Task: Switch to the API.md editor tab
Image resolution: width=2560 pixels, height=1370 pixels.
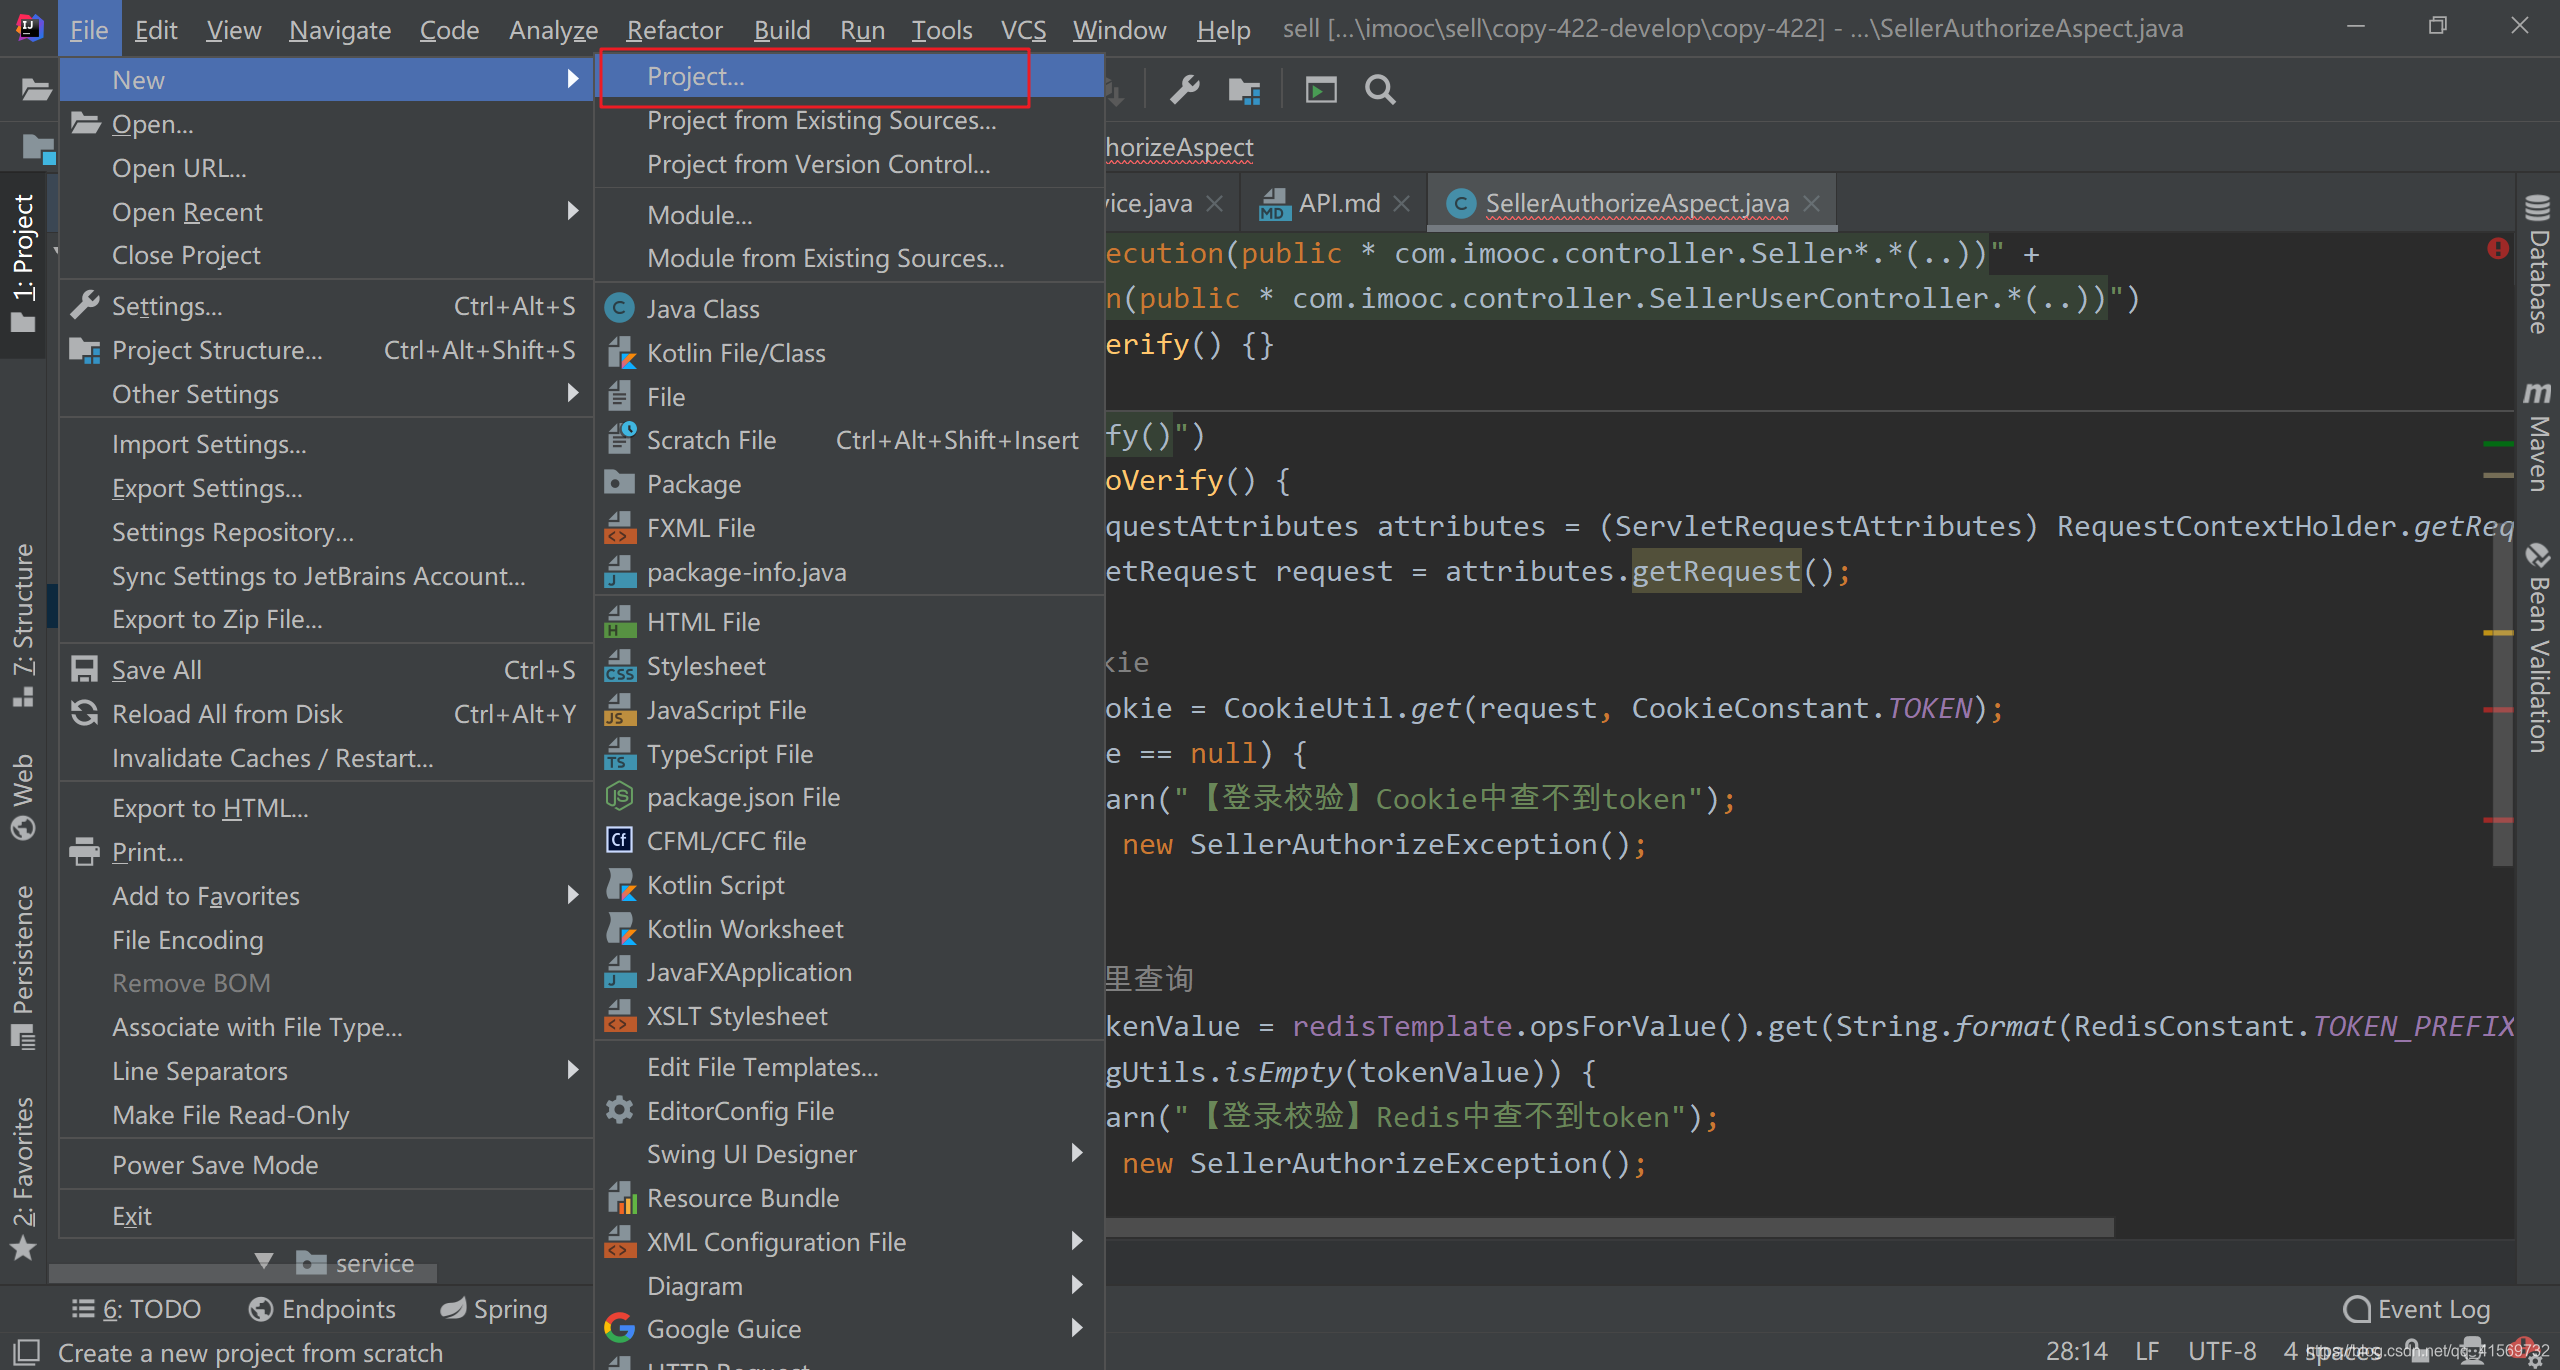Action: tap(1338, 204)
